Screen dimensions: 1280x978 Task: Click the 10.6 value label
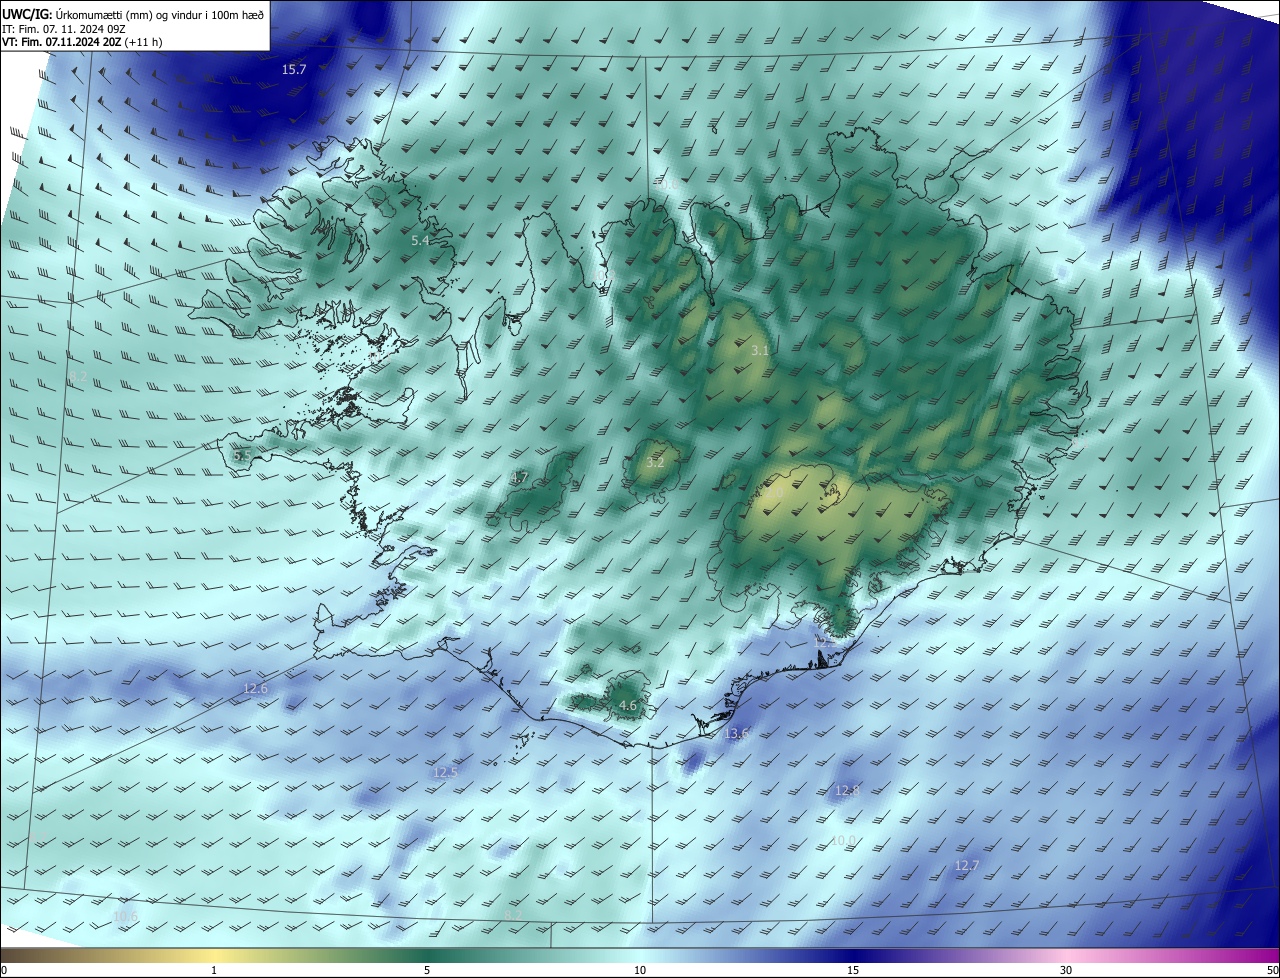pyautogui.click(x=126, y=917)
